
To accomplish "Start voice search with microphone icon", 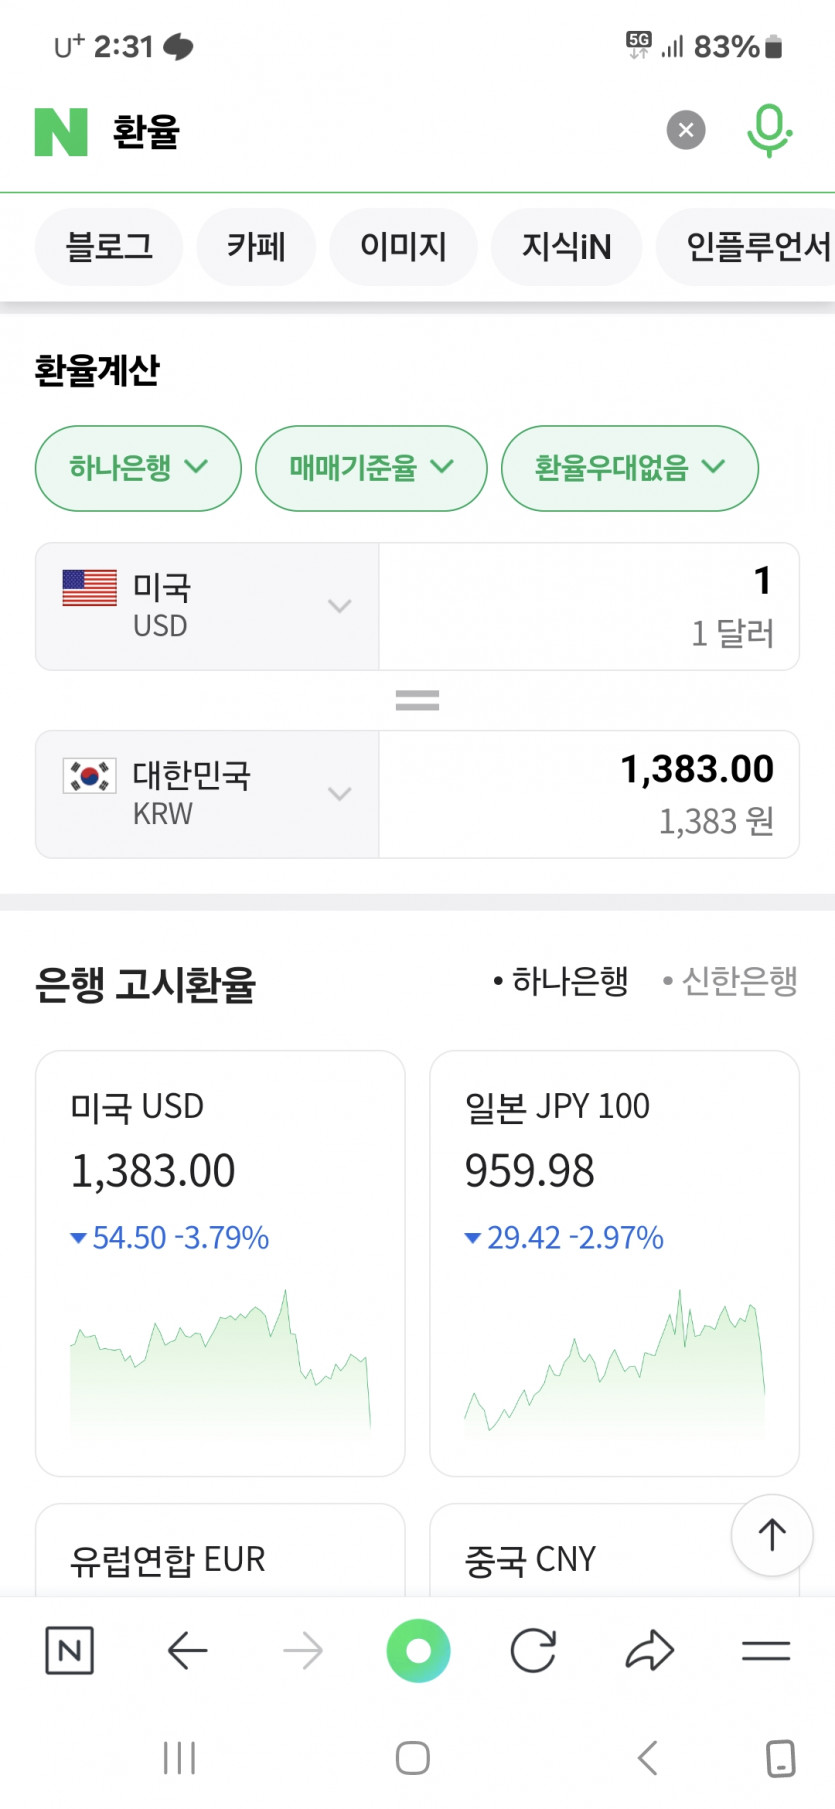I will click(769, 131).
